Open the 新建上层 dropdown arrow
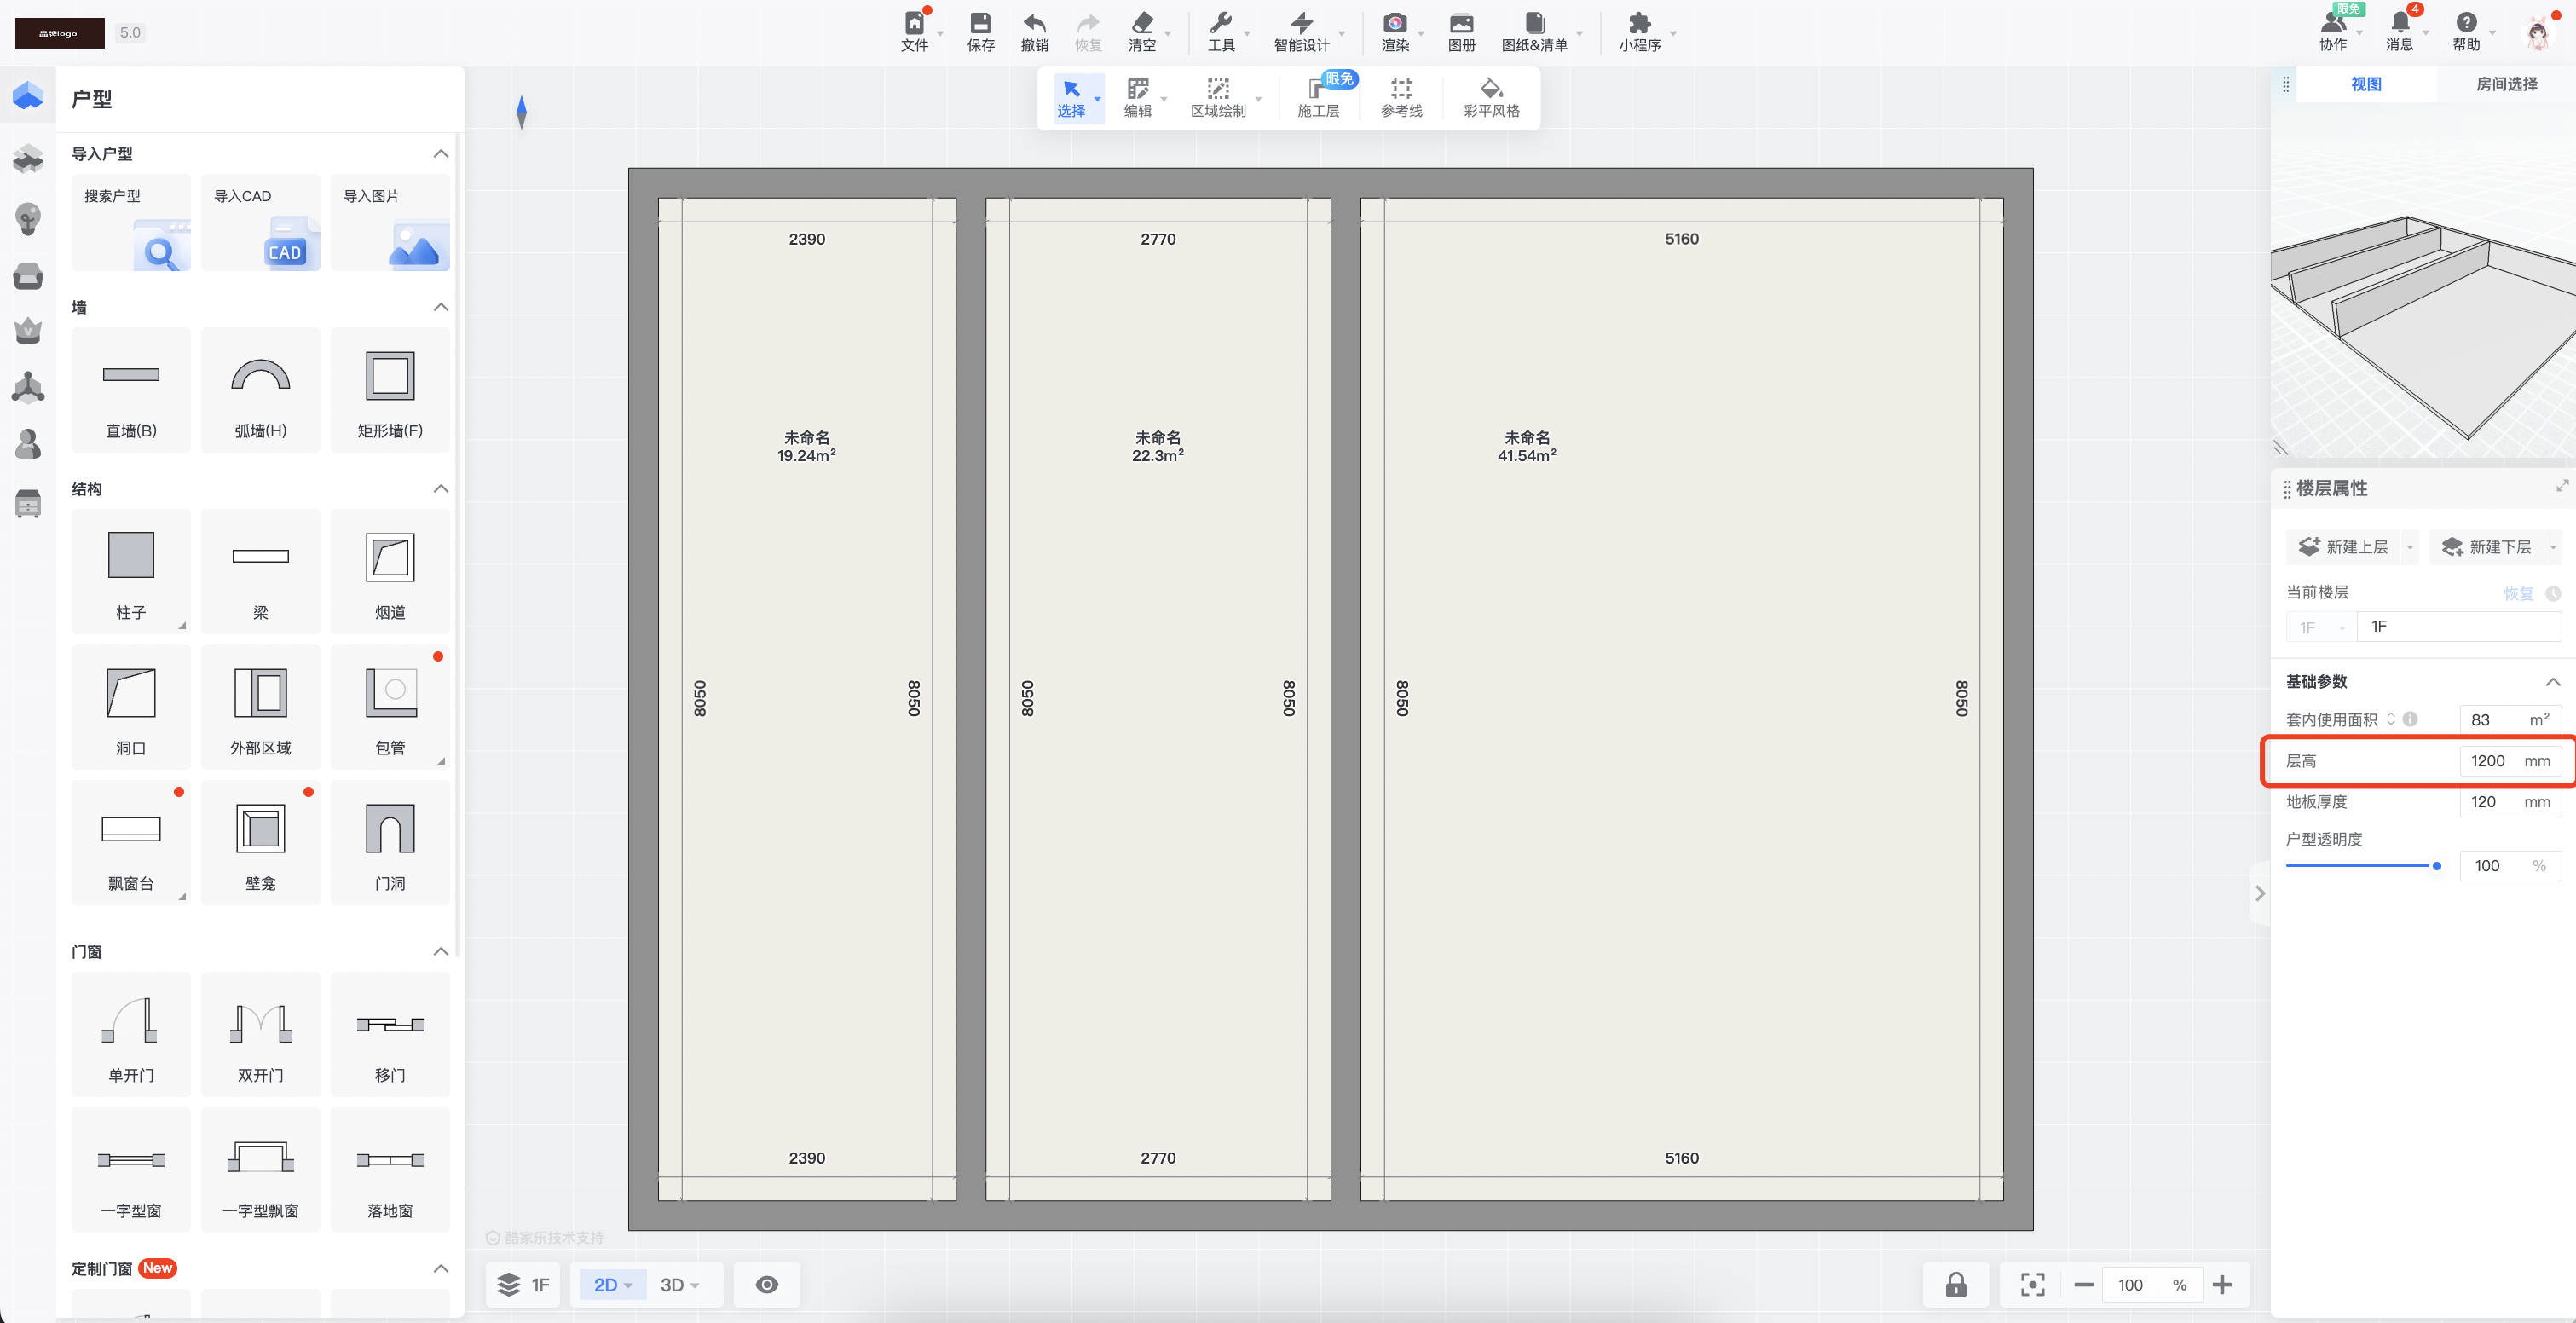Image resolution: width=2576 pixels, height=1323 pixels. 2409,547
